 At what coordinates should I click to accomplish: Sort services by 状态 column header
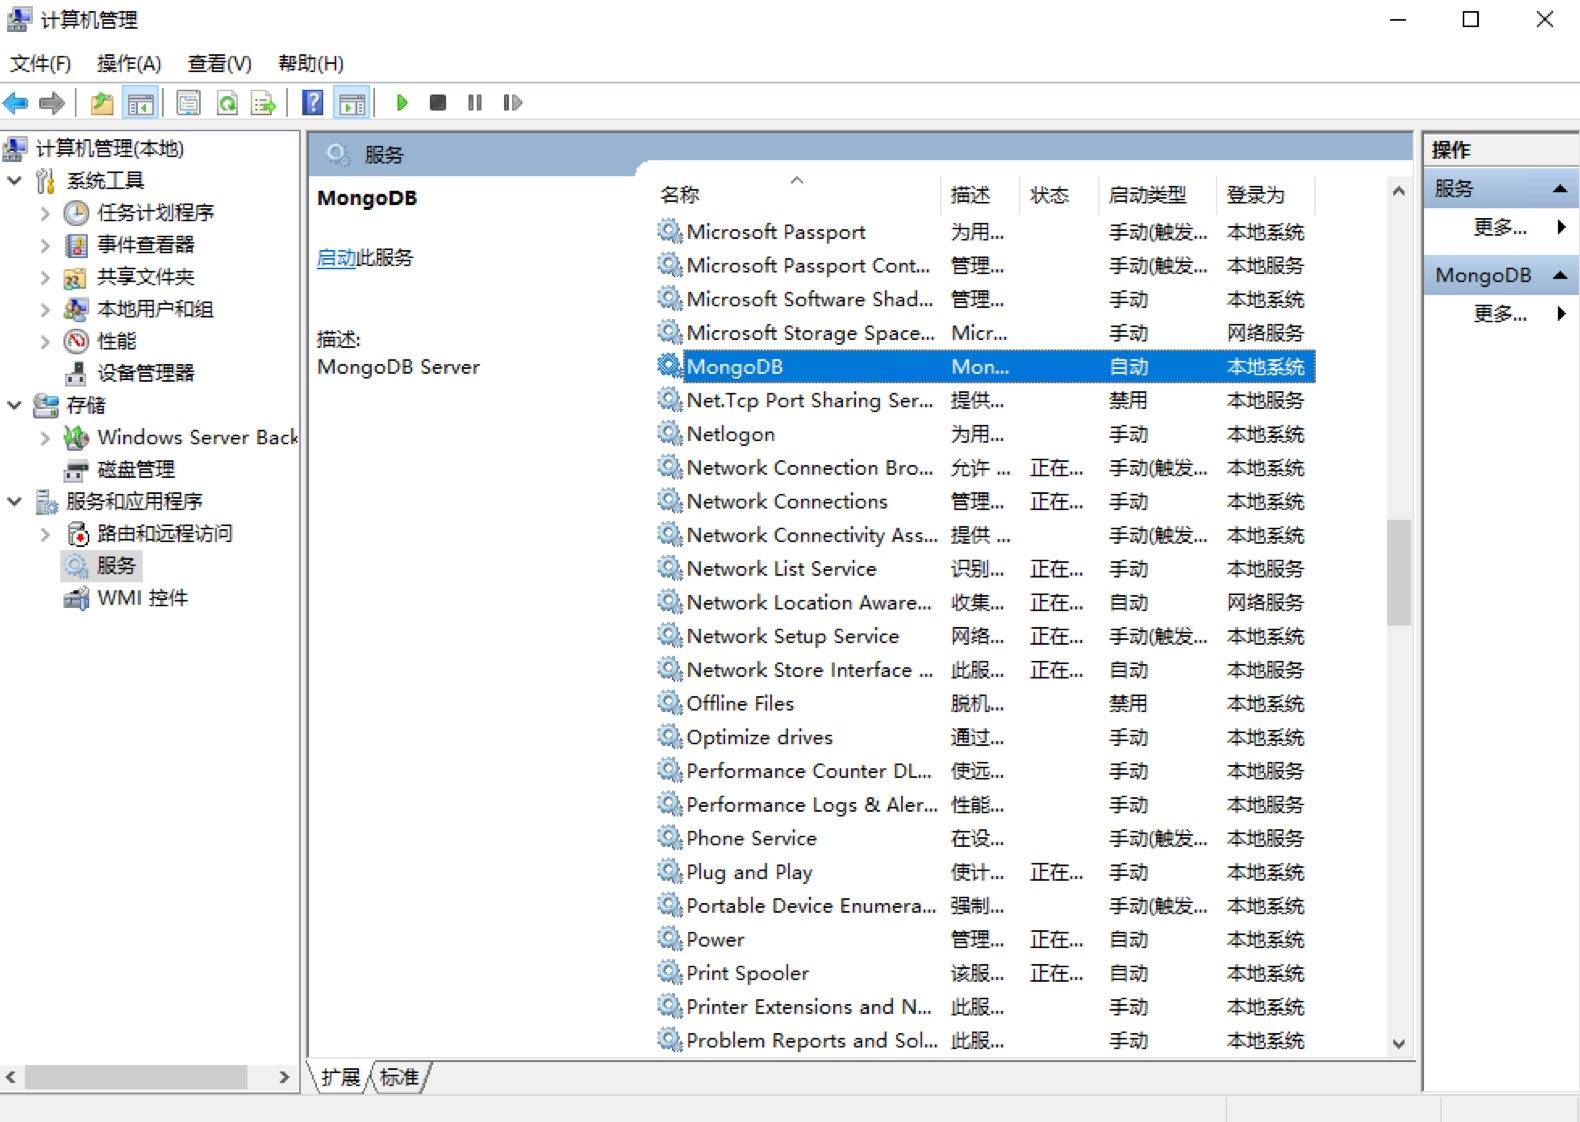(x=1057, y=194)
